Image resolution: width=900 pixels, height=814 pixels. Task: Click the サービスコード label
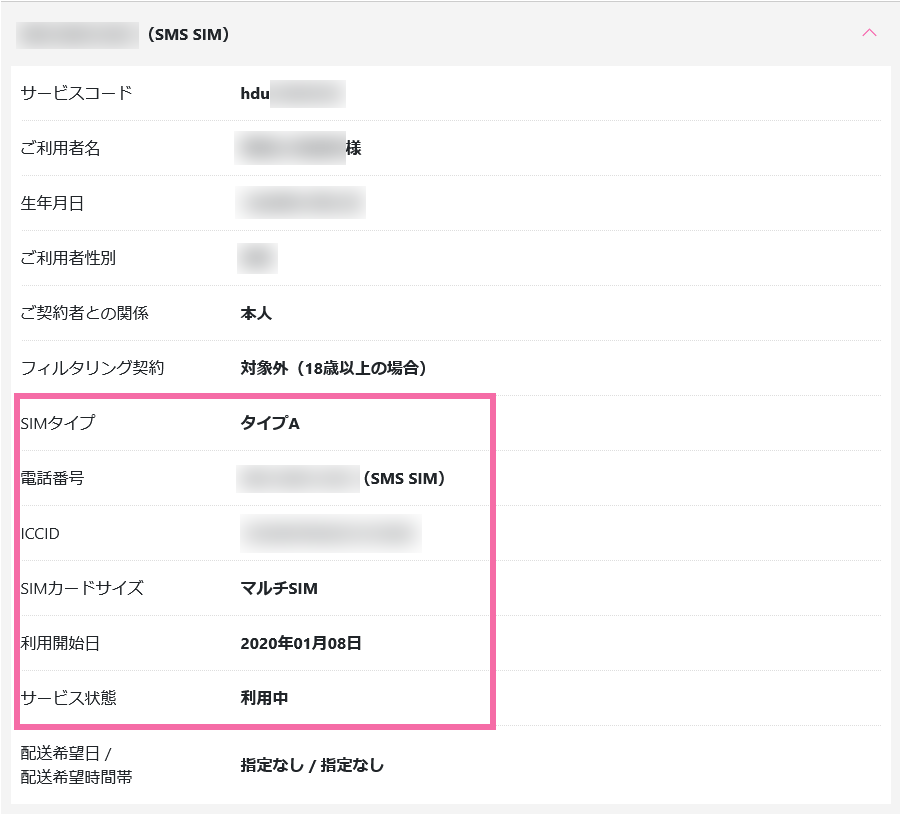tap(76, 94)
